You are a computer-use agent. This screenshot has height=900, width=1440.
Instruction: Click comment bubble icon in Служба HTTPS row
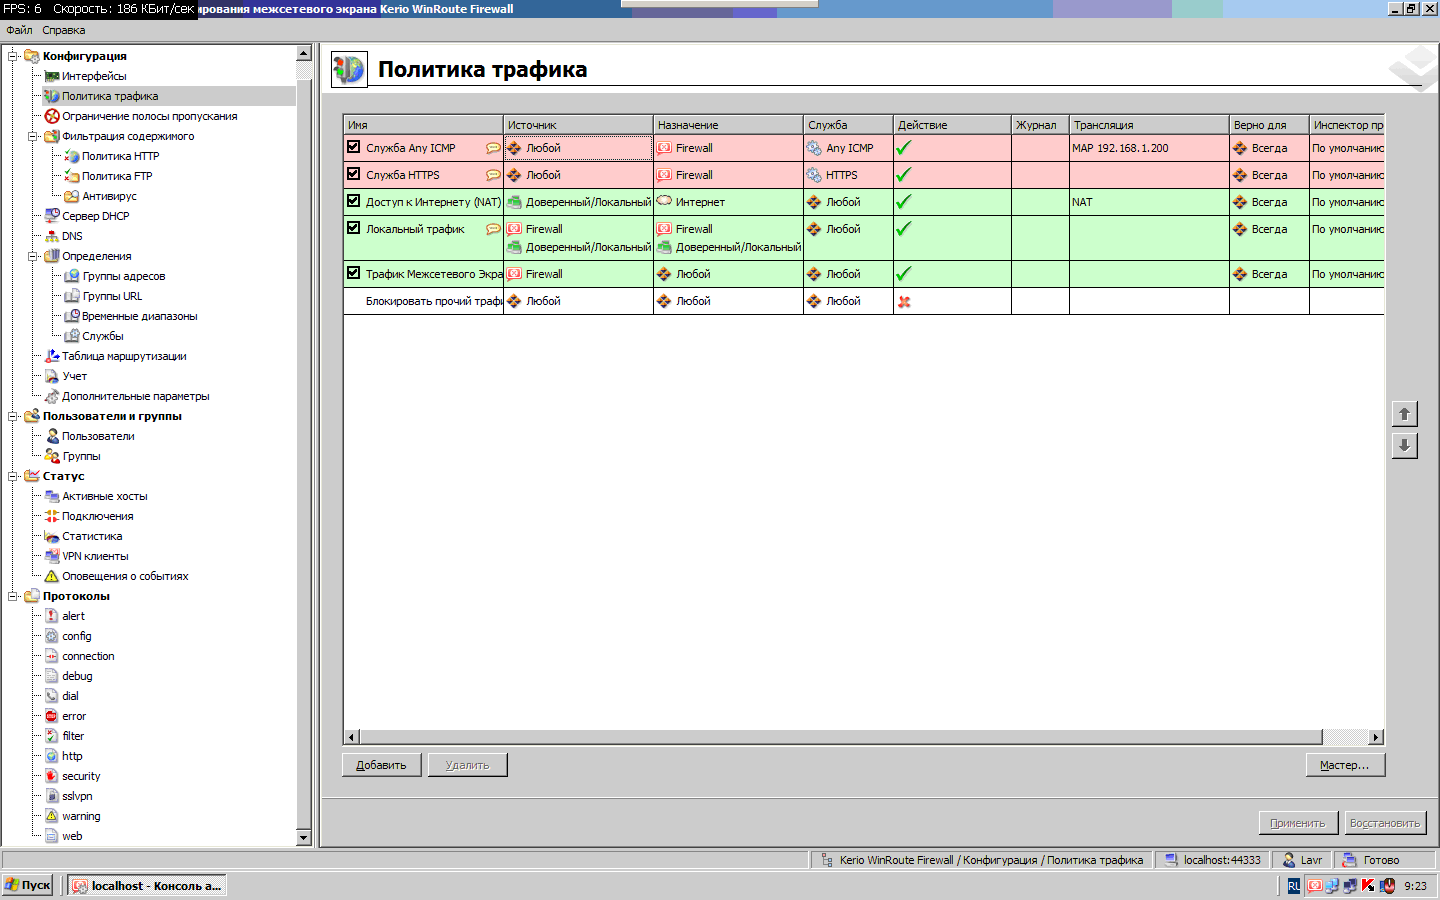493,175
